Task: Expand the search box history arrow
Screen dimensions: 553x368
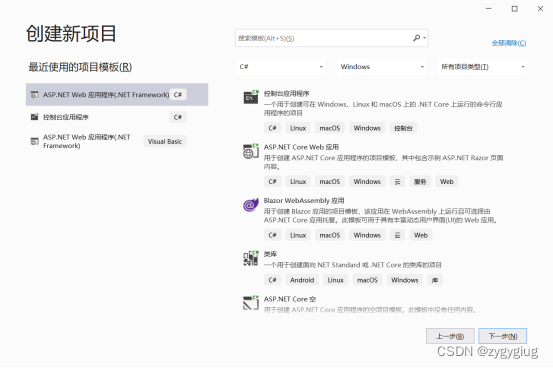Action: click(425, 38)
